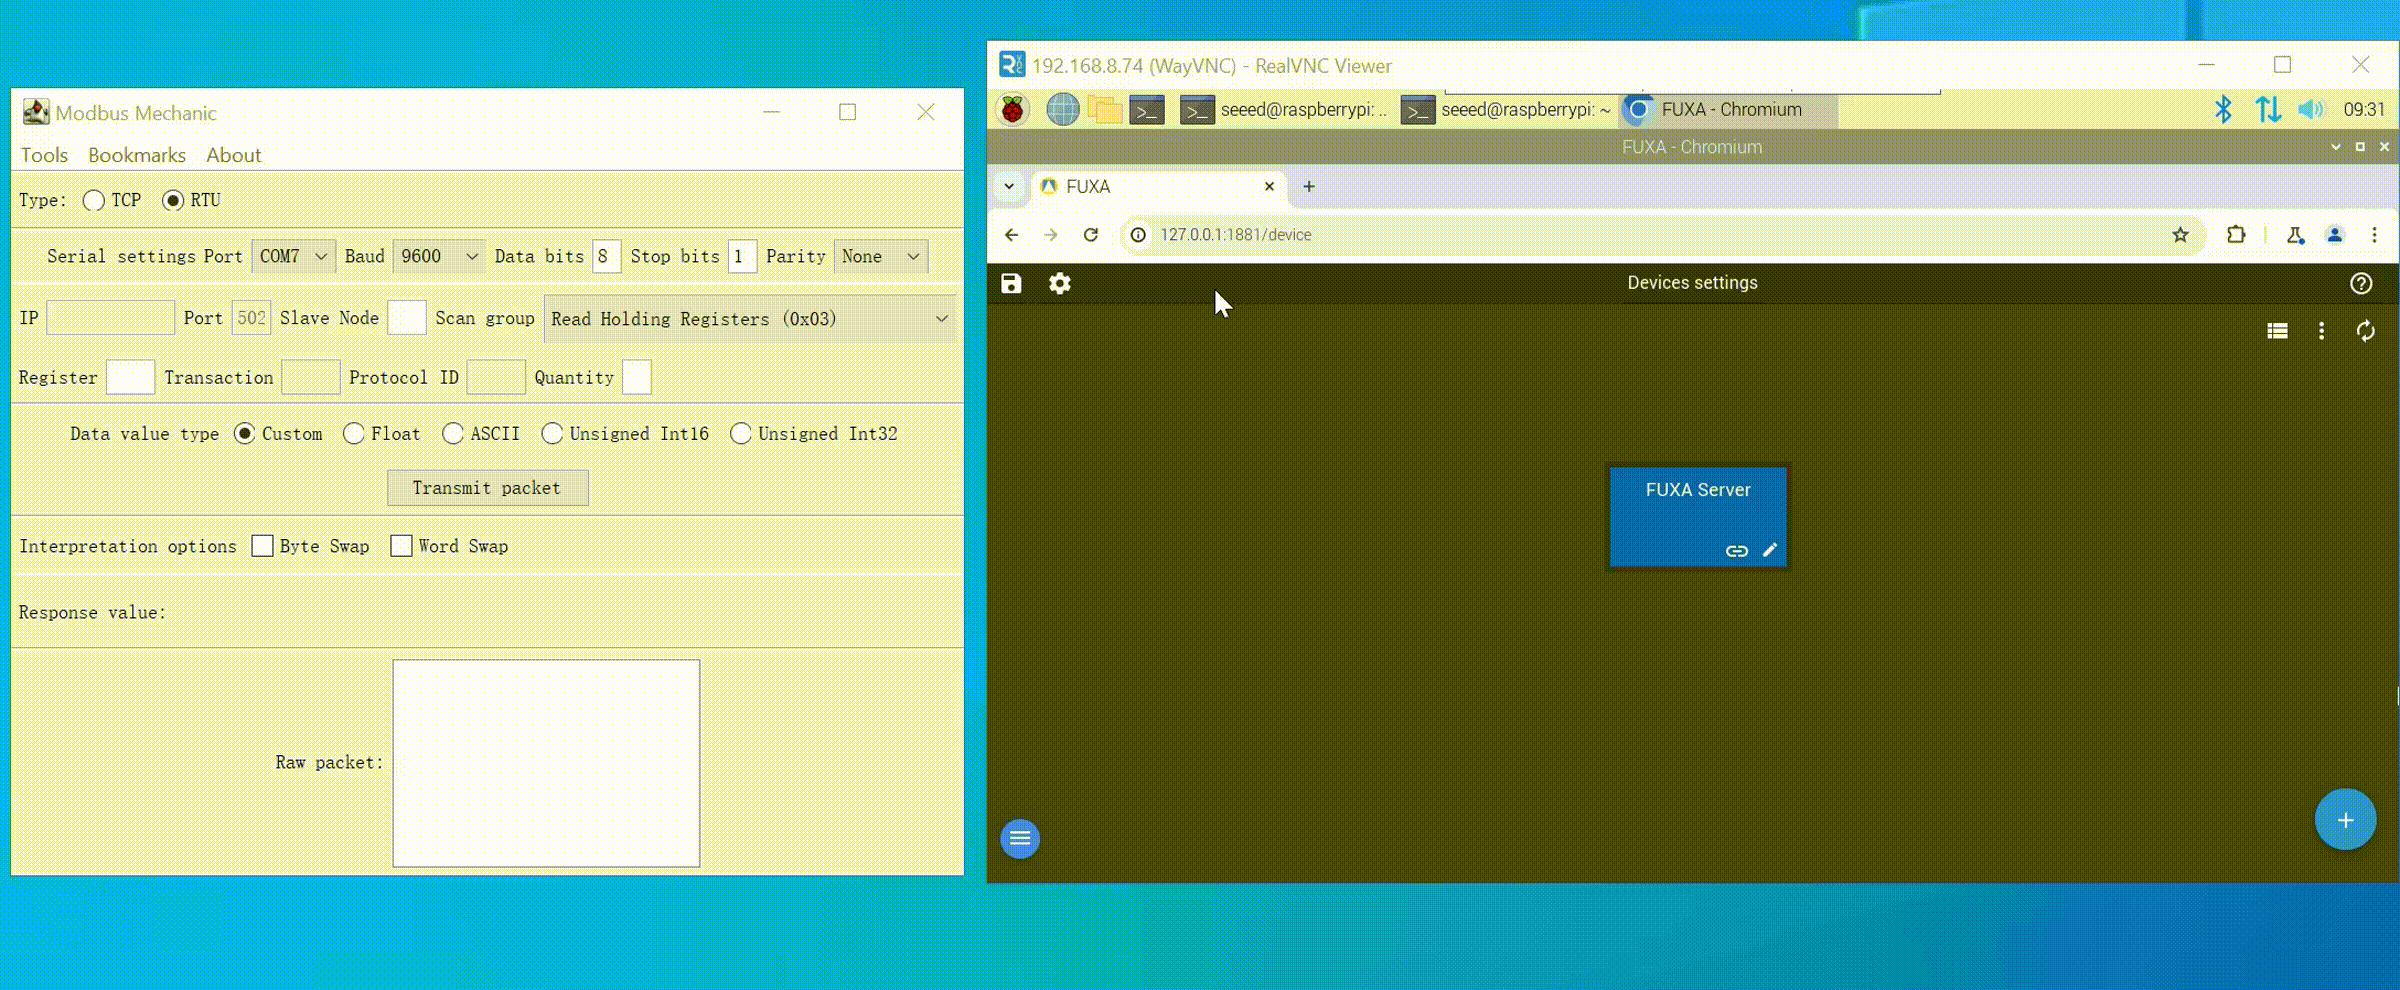Select Unsigned Int32 data value type
This screenshot has width=2400, height=990.
[x=740, y=434]
